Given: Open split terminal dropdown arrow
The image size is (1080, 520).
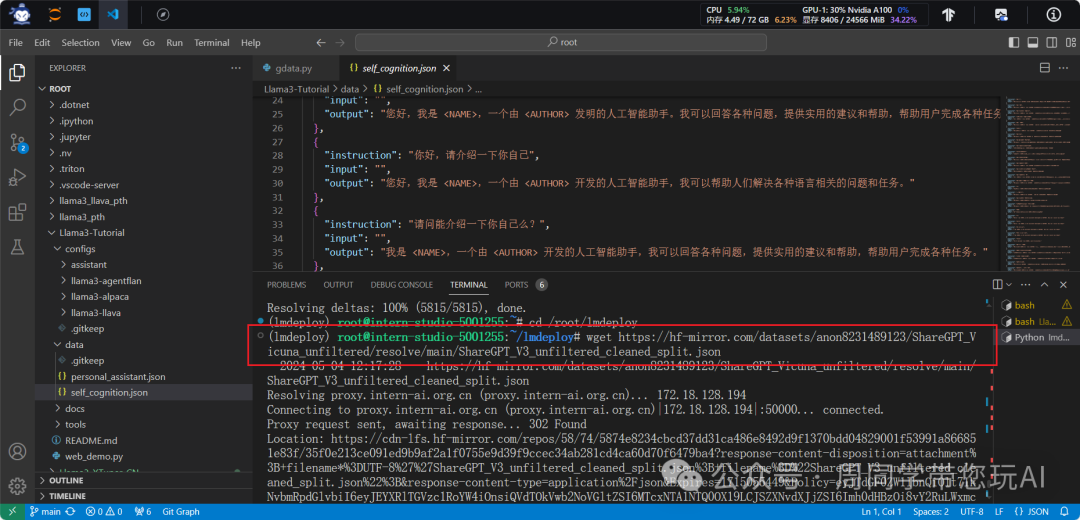Looking at the screenshot, I should 1009,284.
